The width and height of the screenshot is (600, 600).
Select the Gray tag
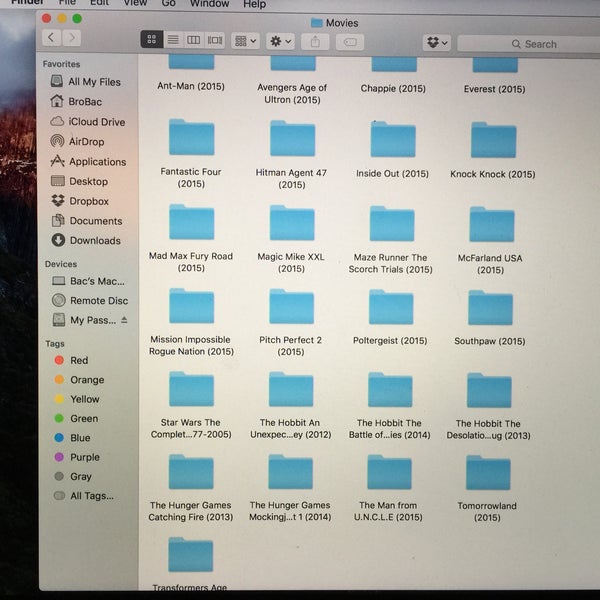point(73,476)
